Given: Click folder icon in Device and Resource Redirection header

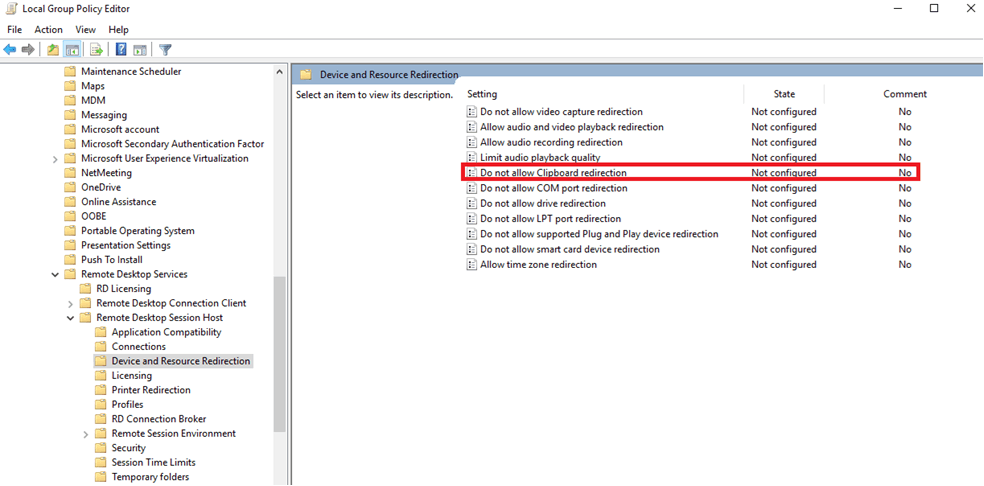Looking at the screenshot, I should pos(306,75).
